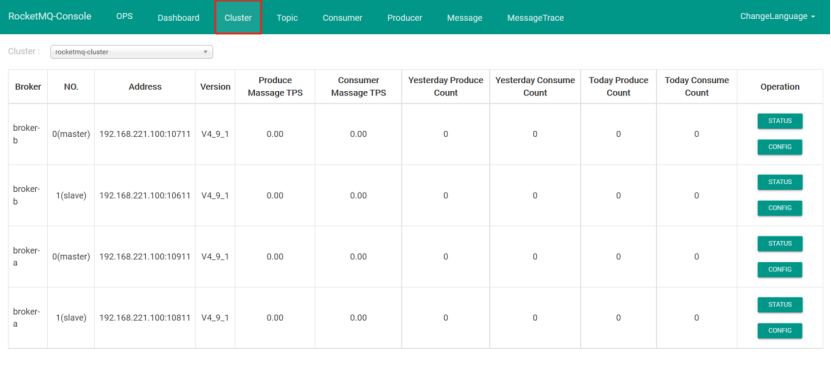The width and height of the screenshot is (831, 370).
Task: Click the Produce Massage TPS header
Action: coord(275,86)
